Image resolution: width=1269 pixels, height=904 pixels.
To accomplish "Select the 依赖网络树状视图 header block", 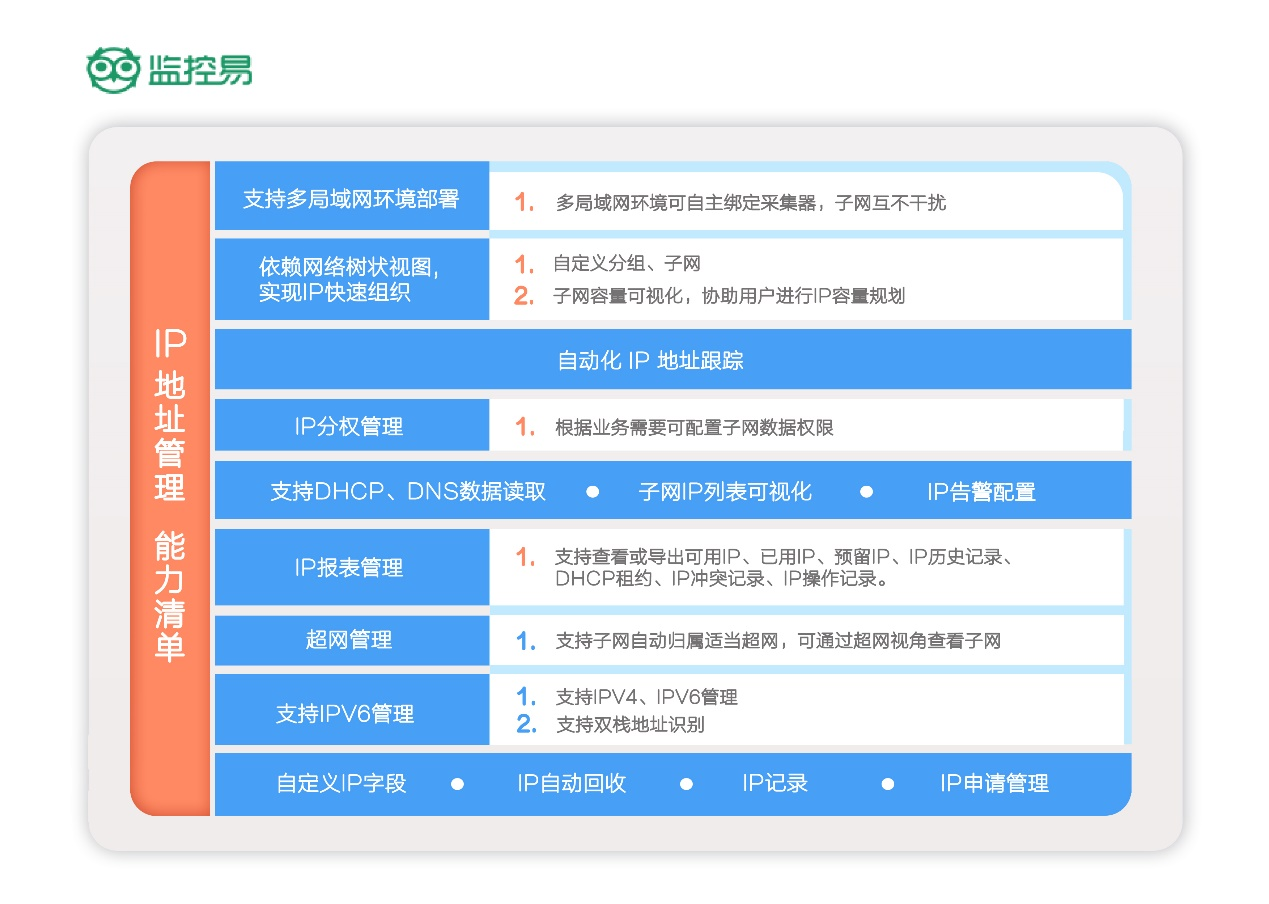I will coord(352,279).
